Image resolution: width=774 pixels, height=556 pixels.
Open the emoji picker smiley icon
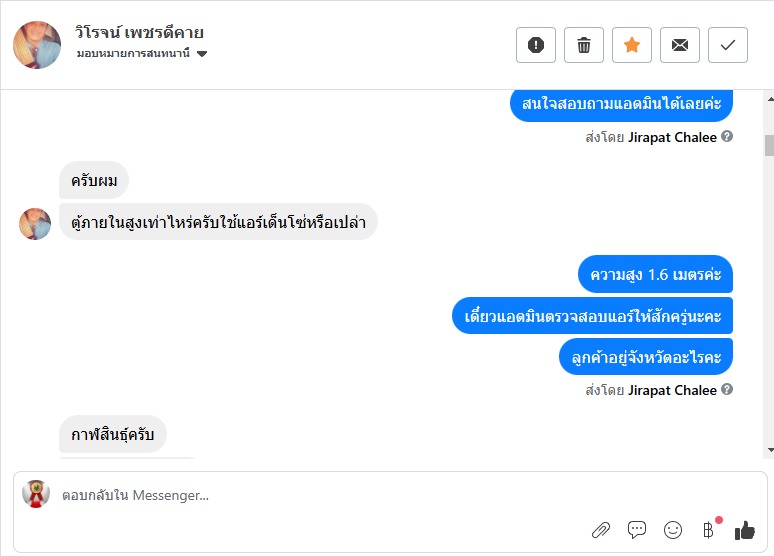pos(673,530)
